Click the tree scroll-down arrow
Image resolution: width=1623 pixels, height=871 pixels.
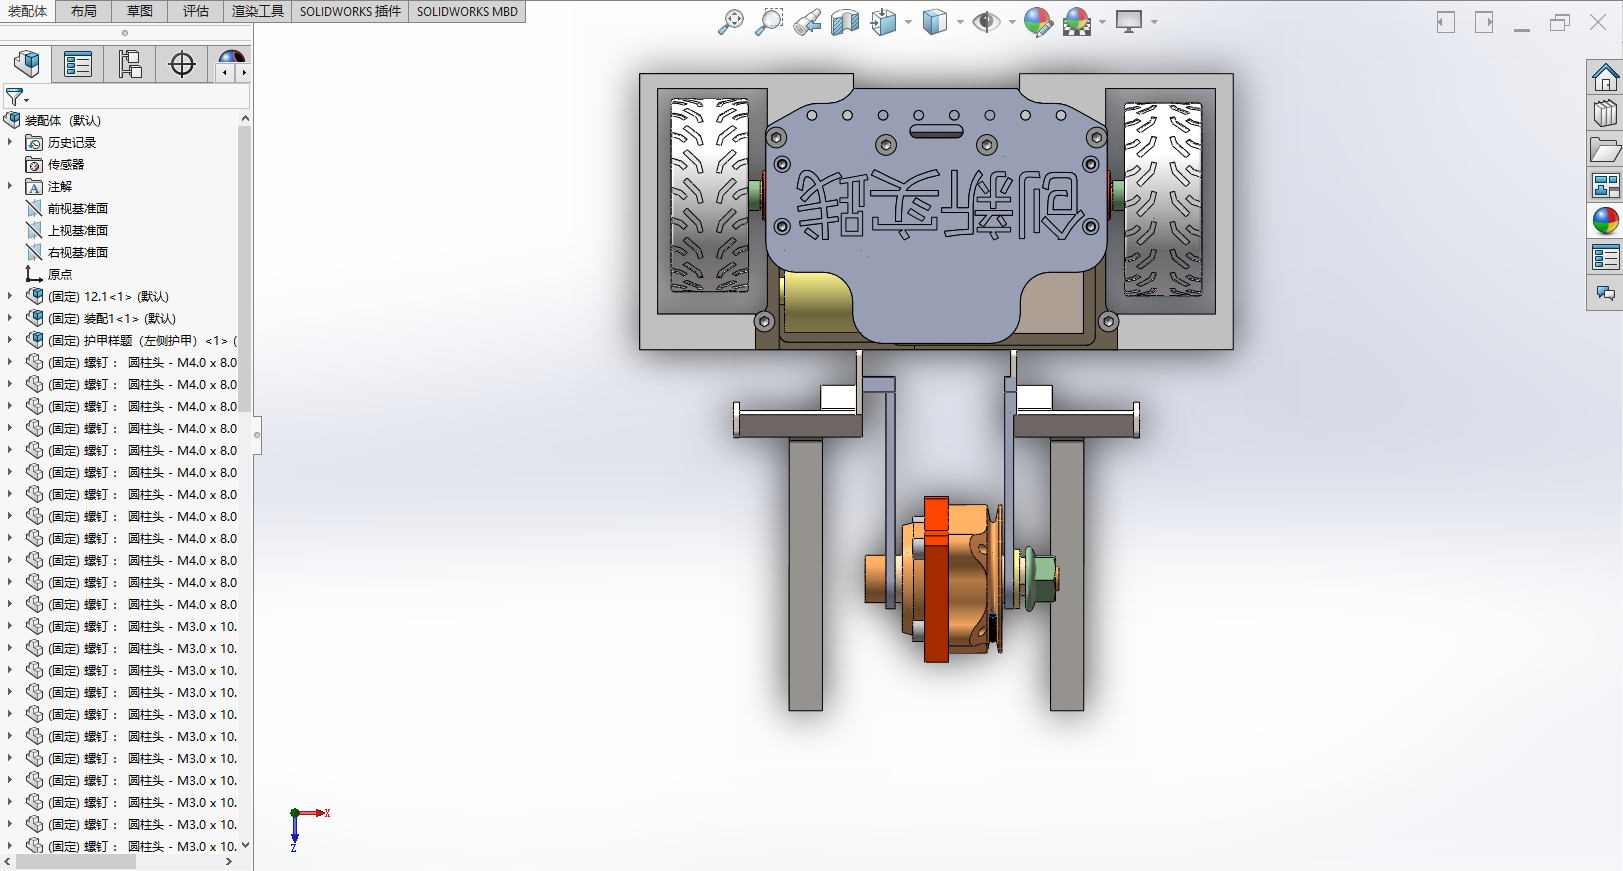(245, 845)
